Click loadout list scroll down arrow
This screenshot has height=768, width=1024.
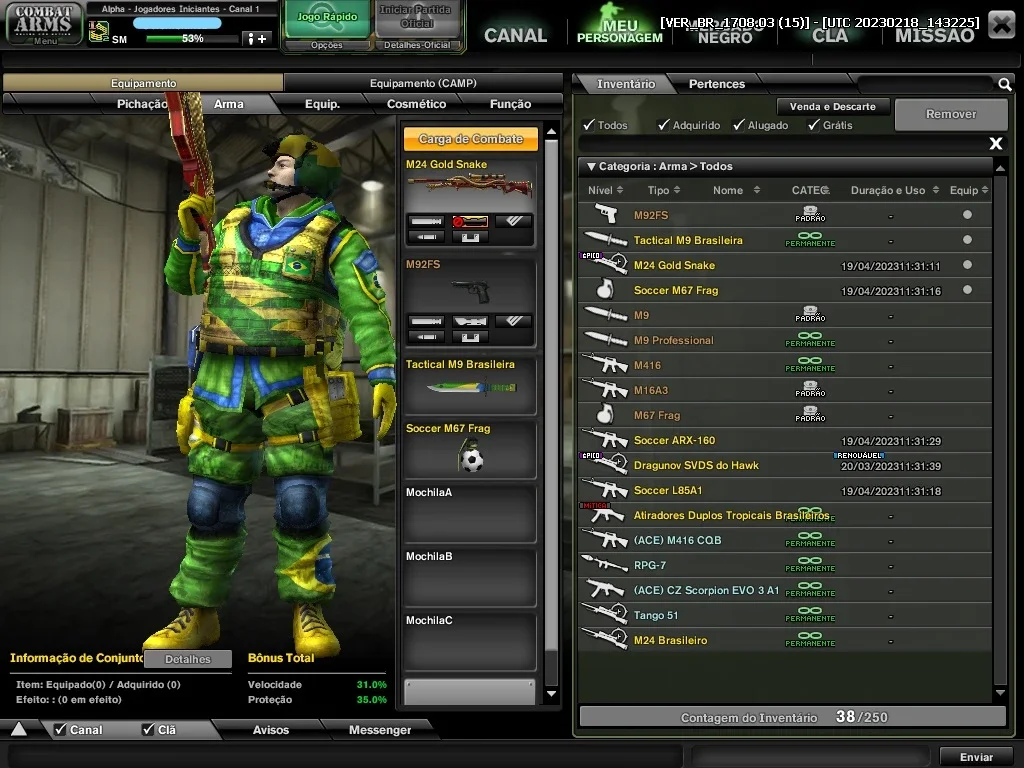click(x=551, y=694)
